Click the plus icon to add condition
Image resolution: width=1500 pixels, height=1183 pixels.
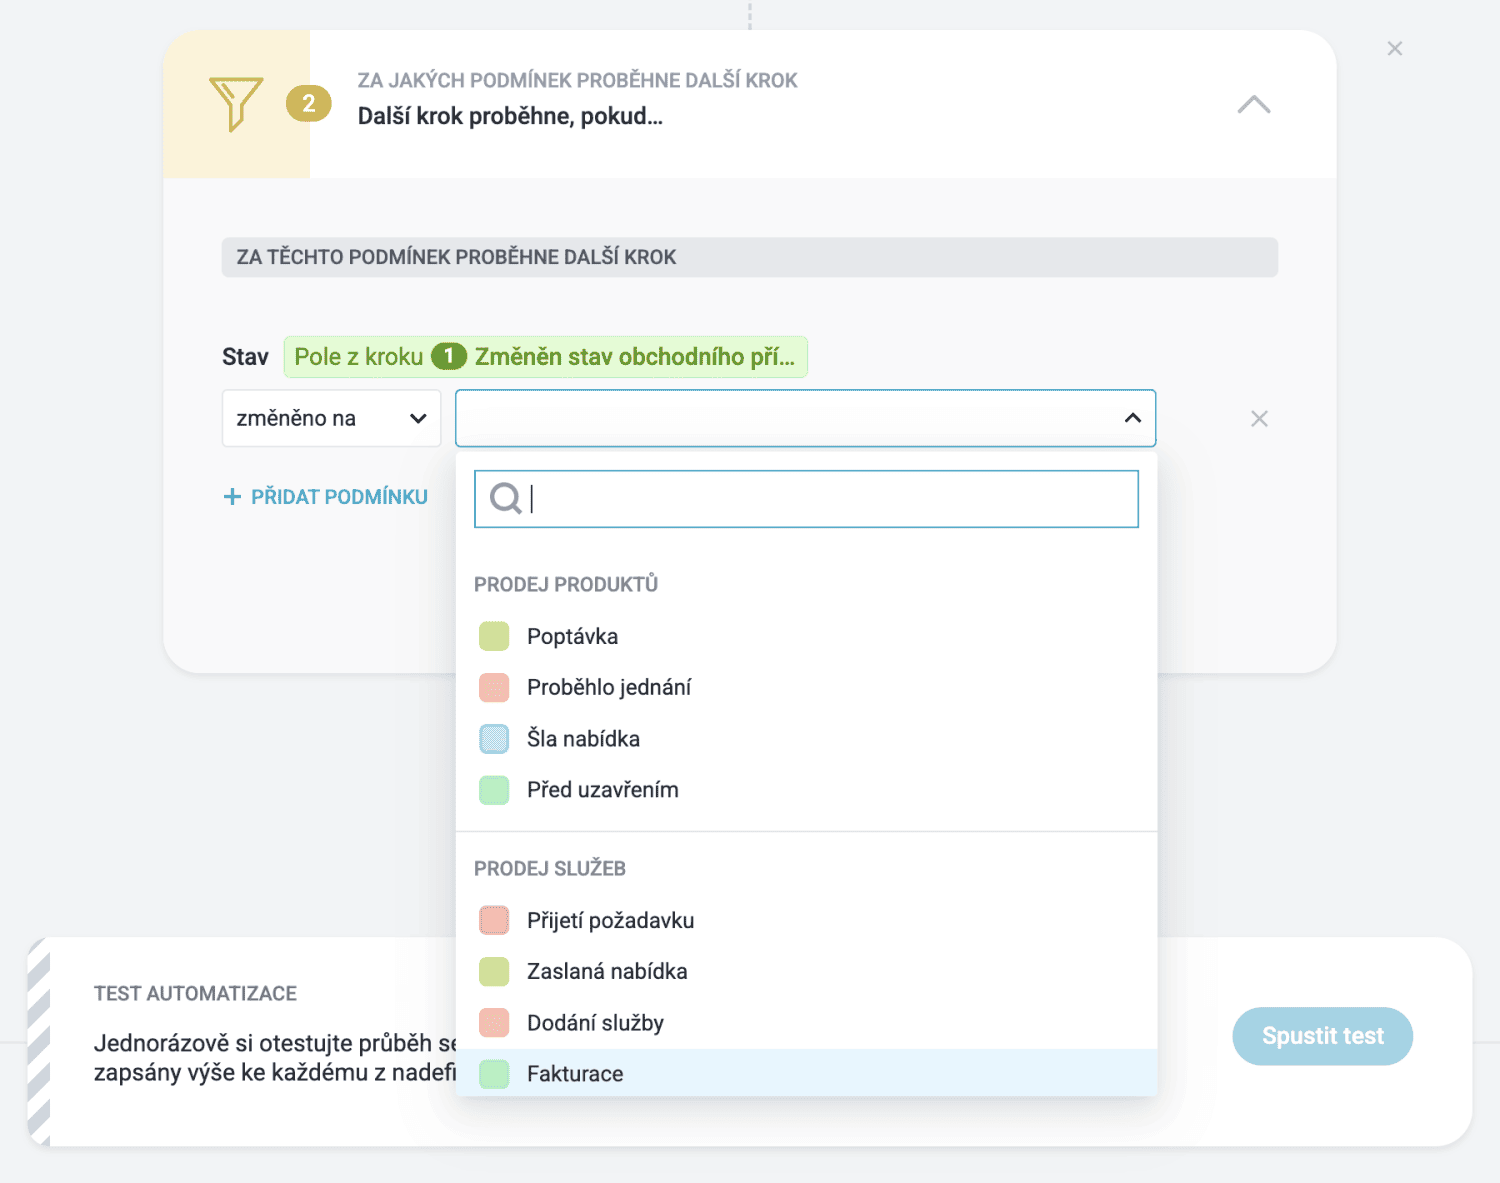coord(232,497)
